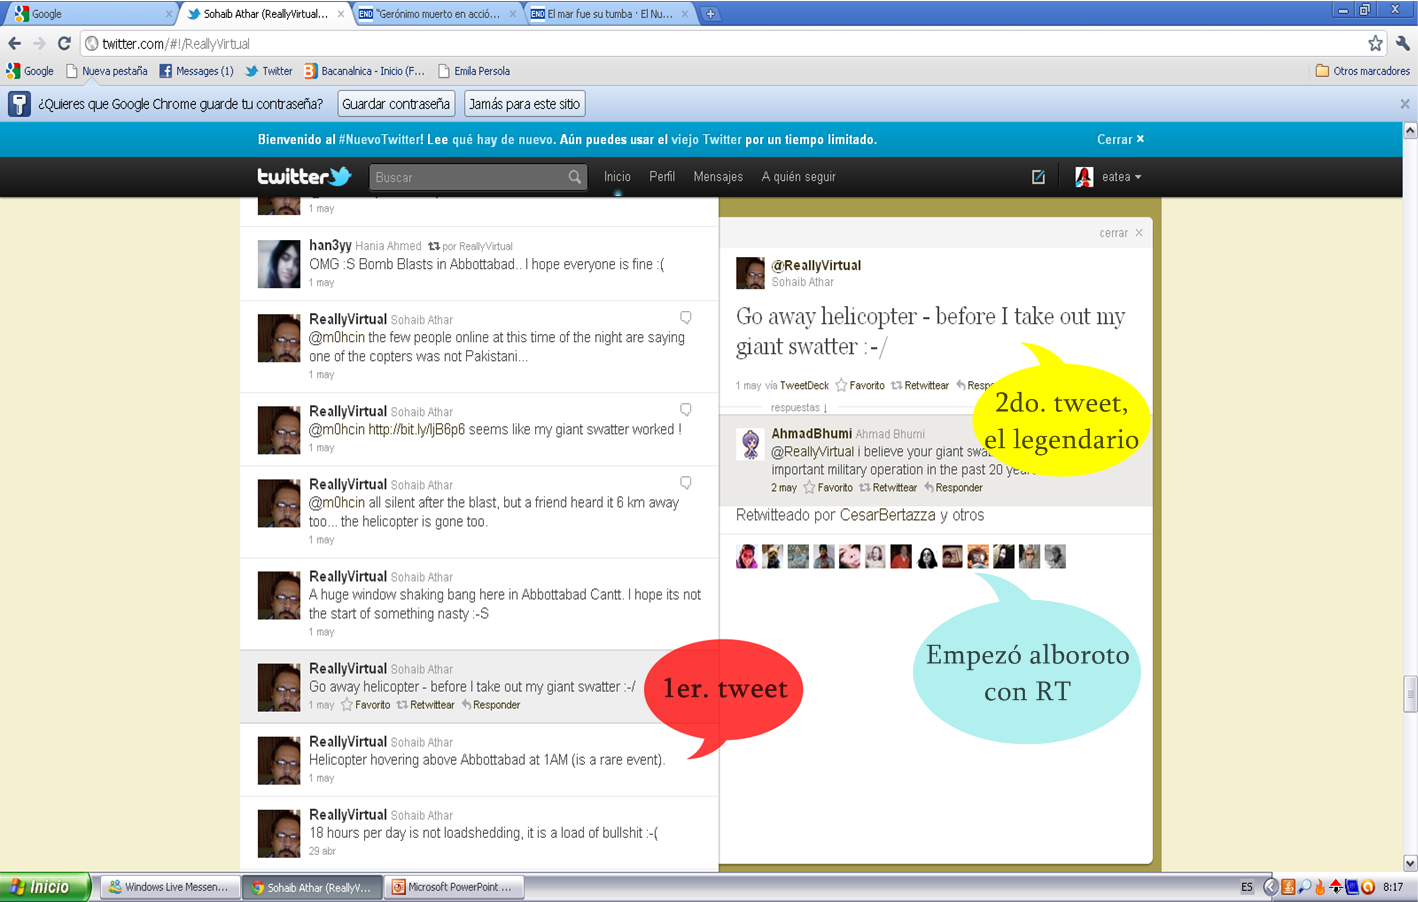This screenshot has height=902, width=1418.
Task: Reply to AhmadBhumi's tweet
Action: coord(952,488)
